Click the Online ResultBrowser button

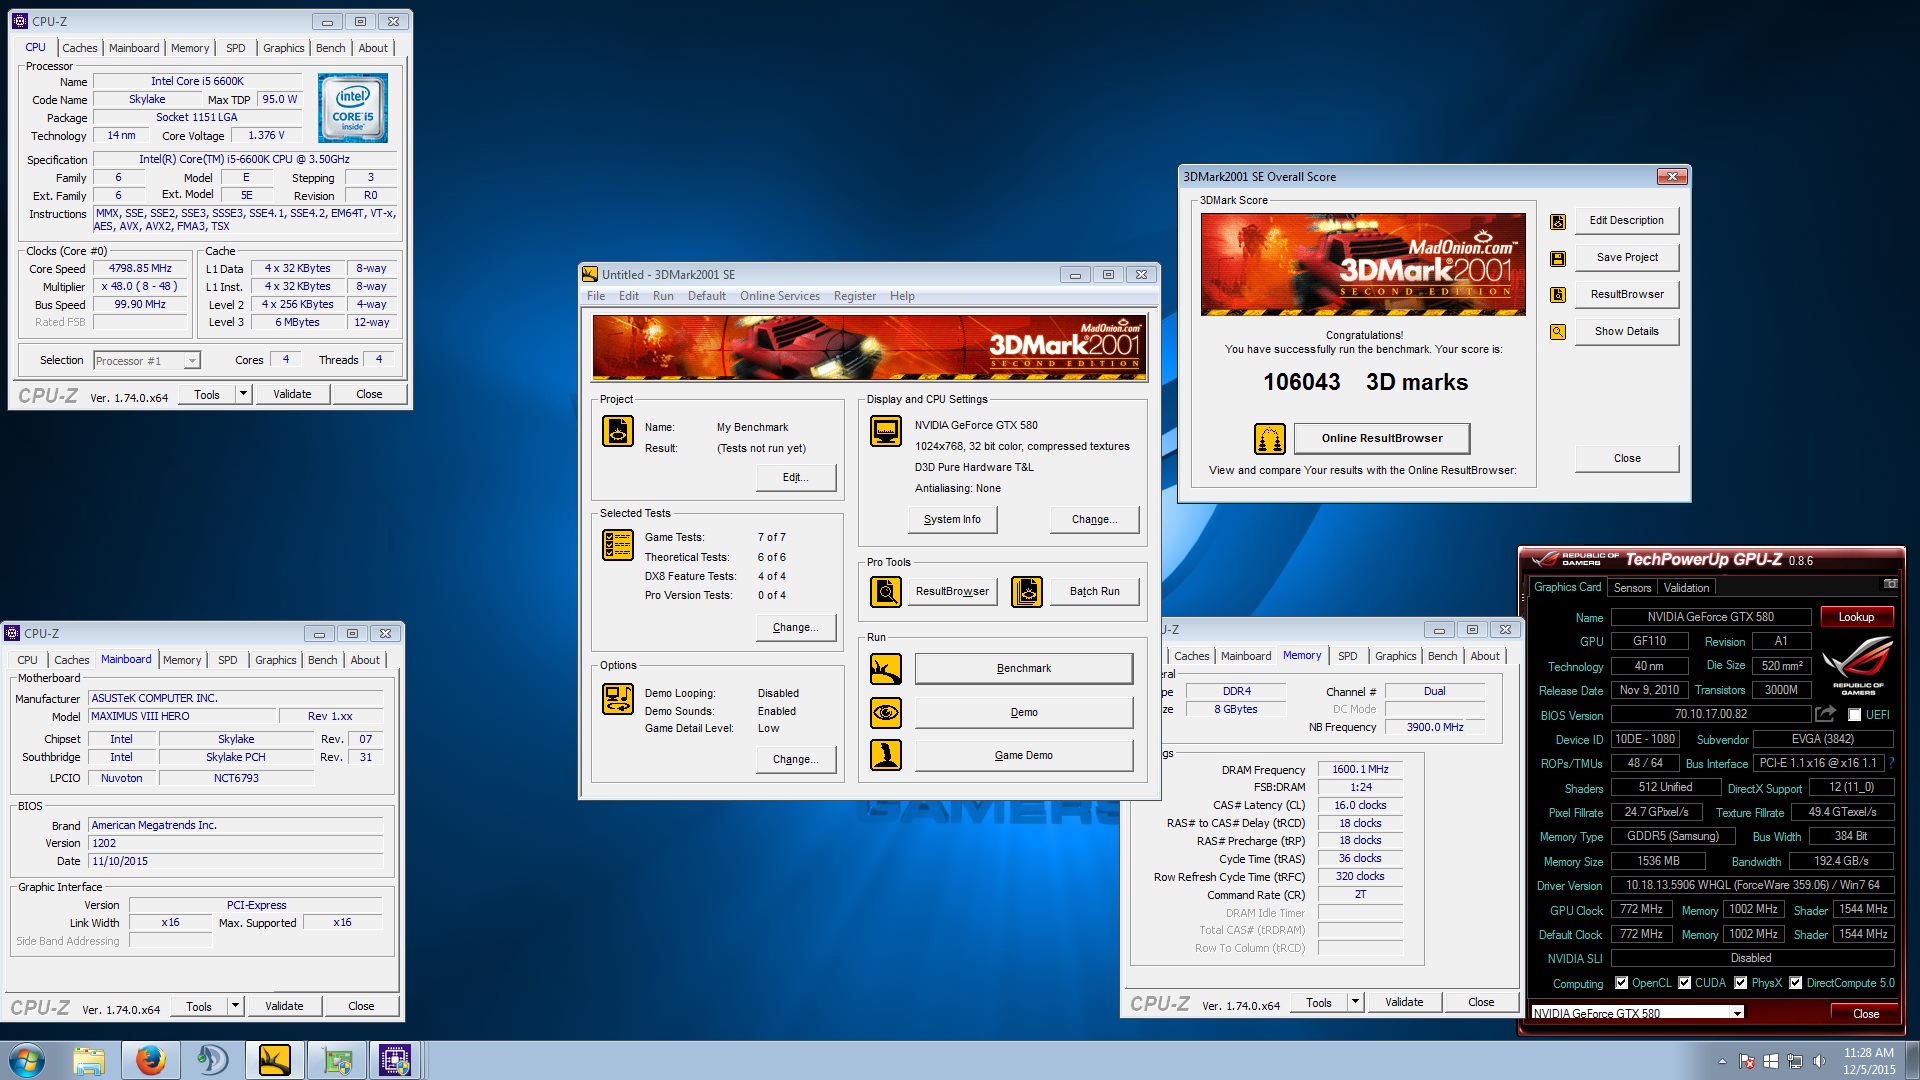pyautogui.click(x=1382, y=439)
